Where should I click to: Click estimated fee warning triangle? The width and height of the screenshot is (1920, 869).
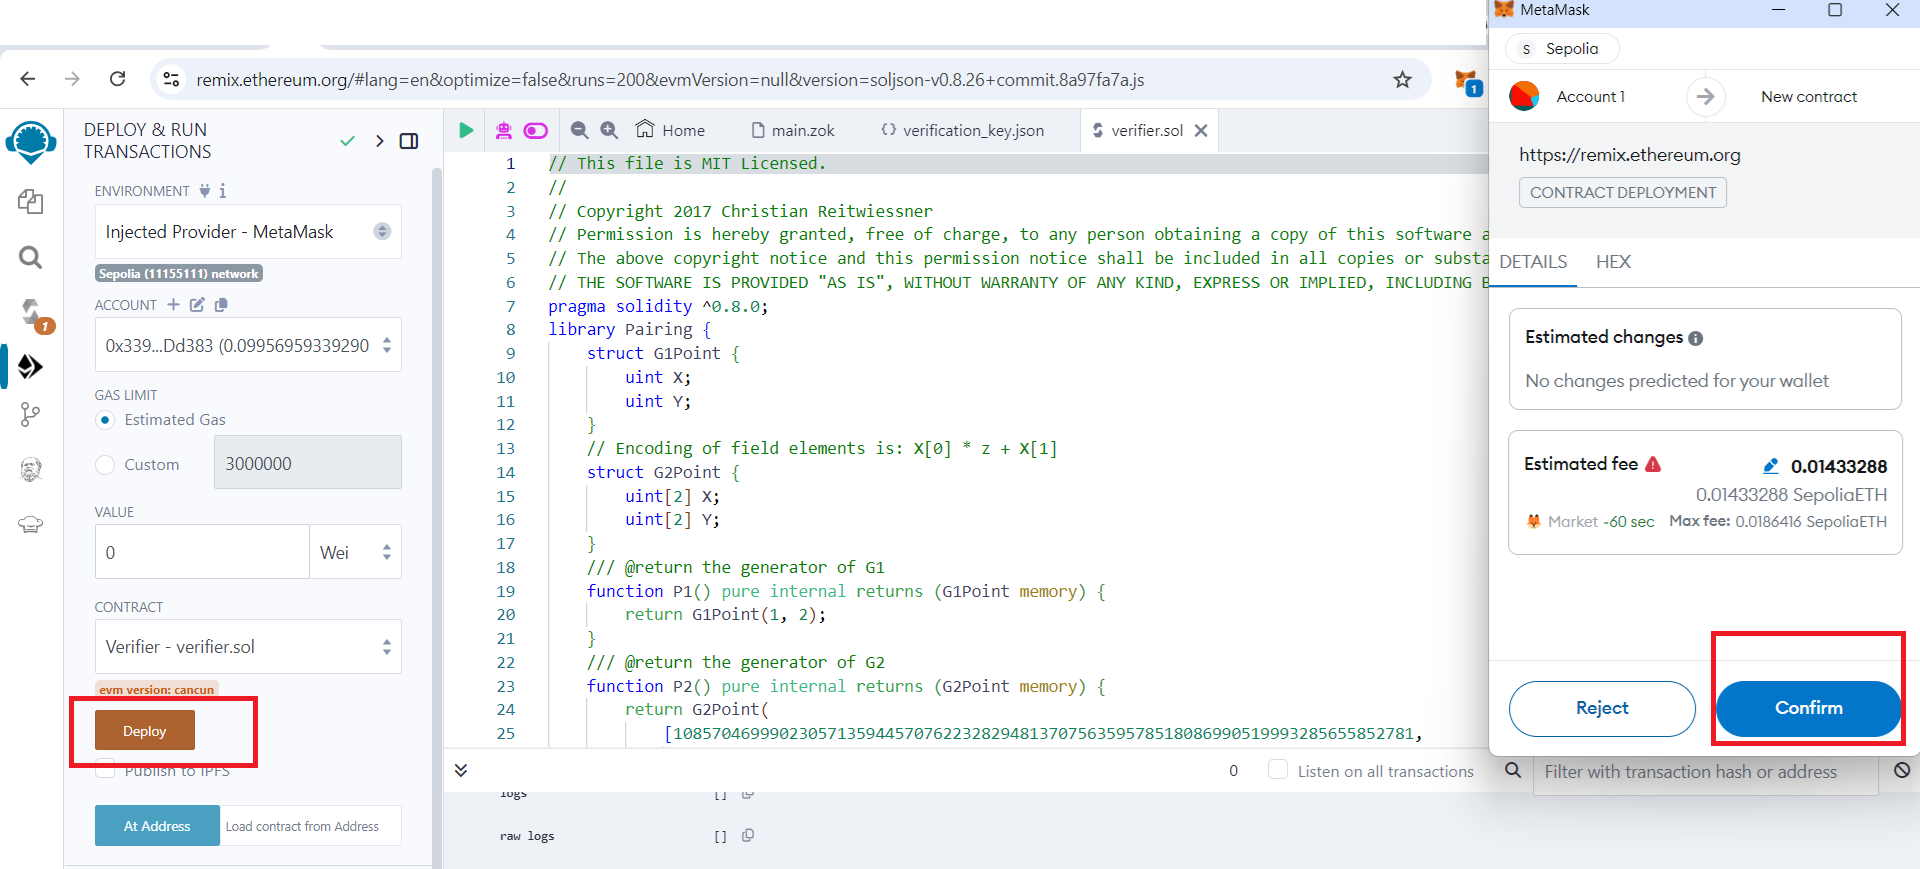(1653, 464)
